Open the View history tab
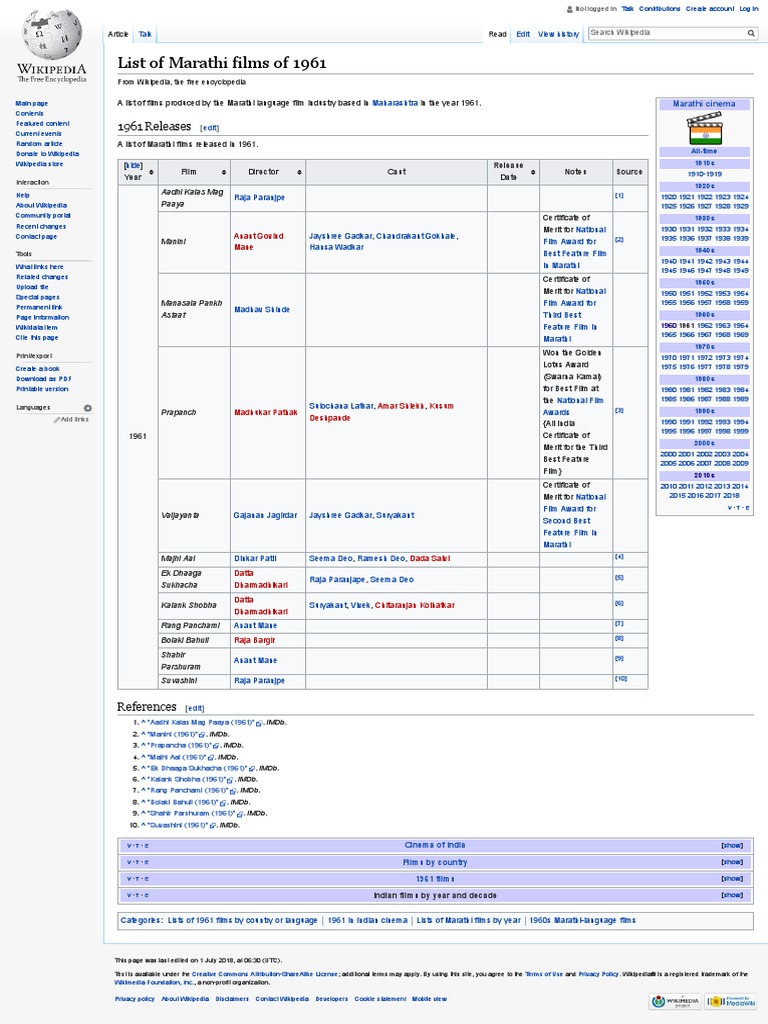The width and height of the screenshot is (768, 1024). click(x=558, y=34)
